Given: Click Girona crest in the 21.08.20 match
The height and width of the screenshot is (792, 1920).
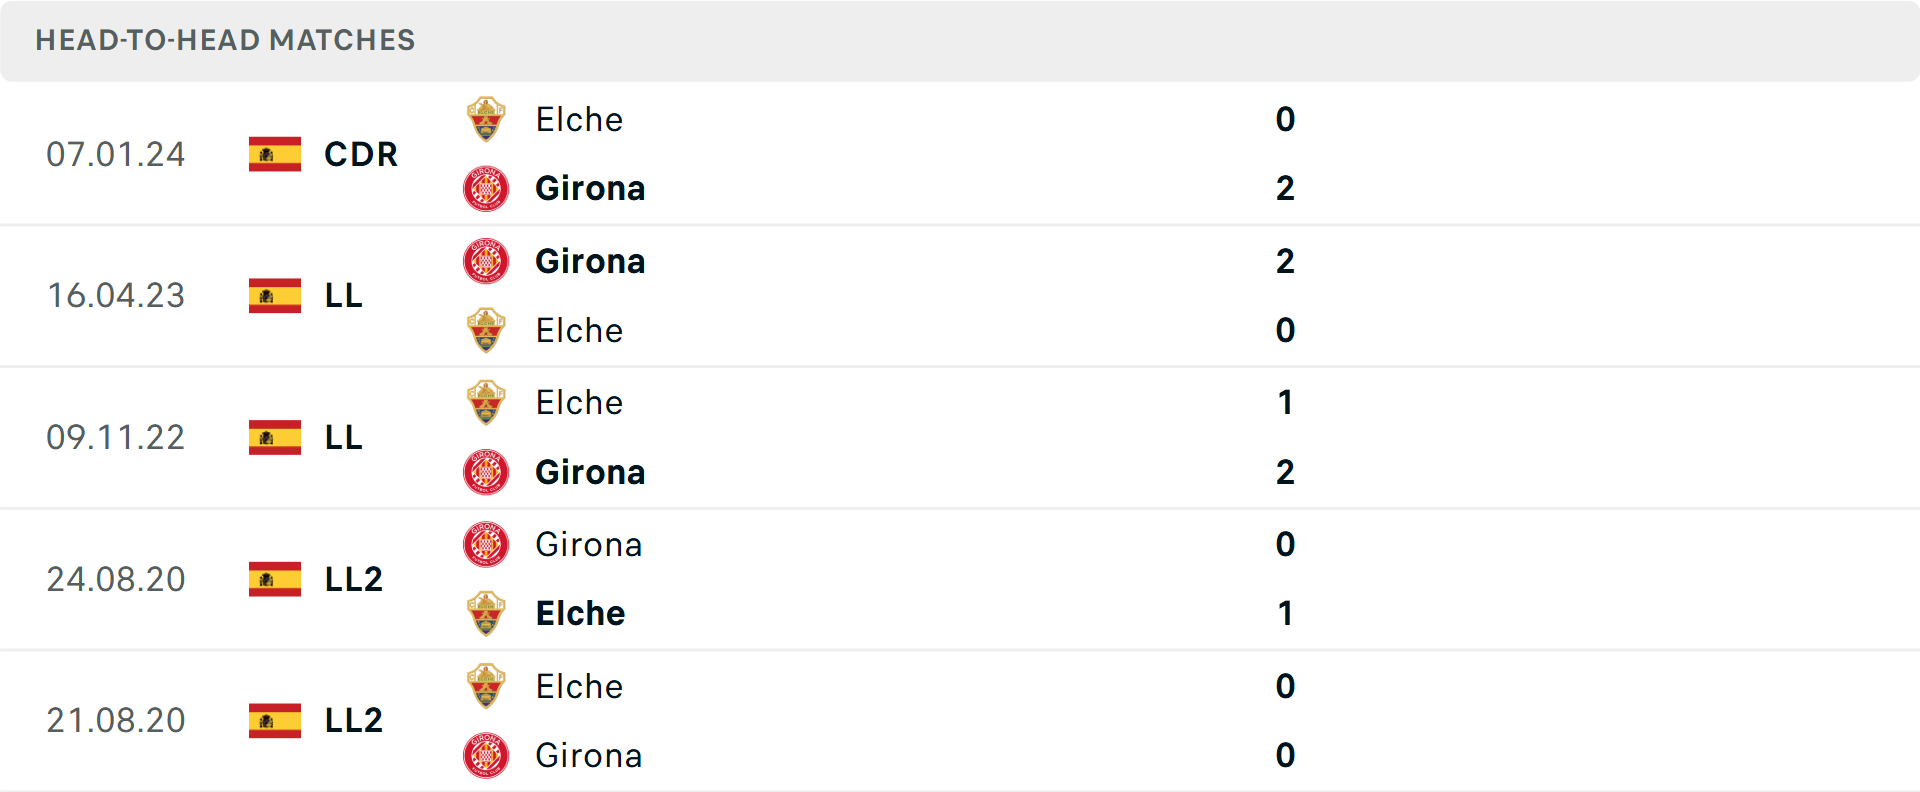Looking at the screenshot, I should [486, 756].
